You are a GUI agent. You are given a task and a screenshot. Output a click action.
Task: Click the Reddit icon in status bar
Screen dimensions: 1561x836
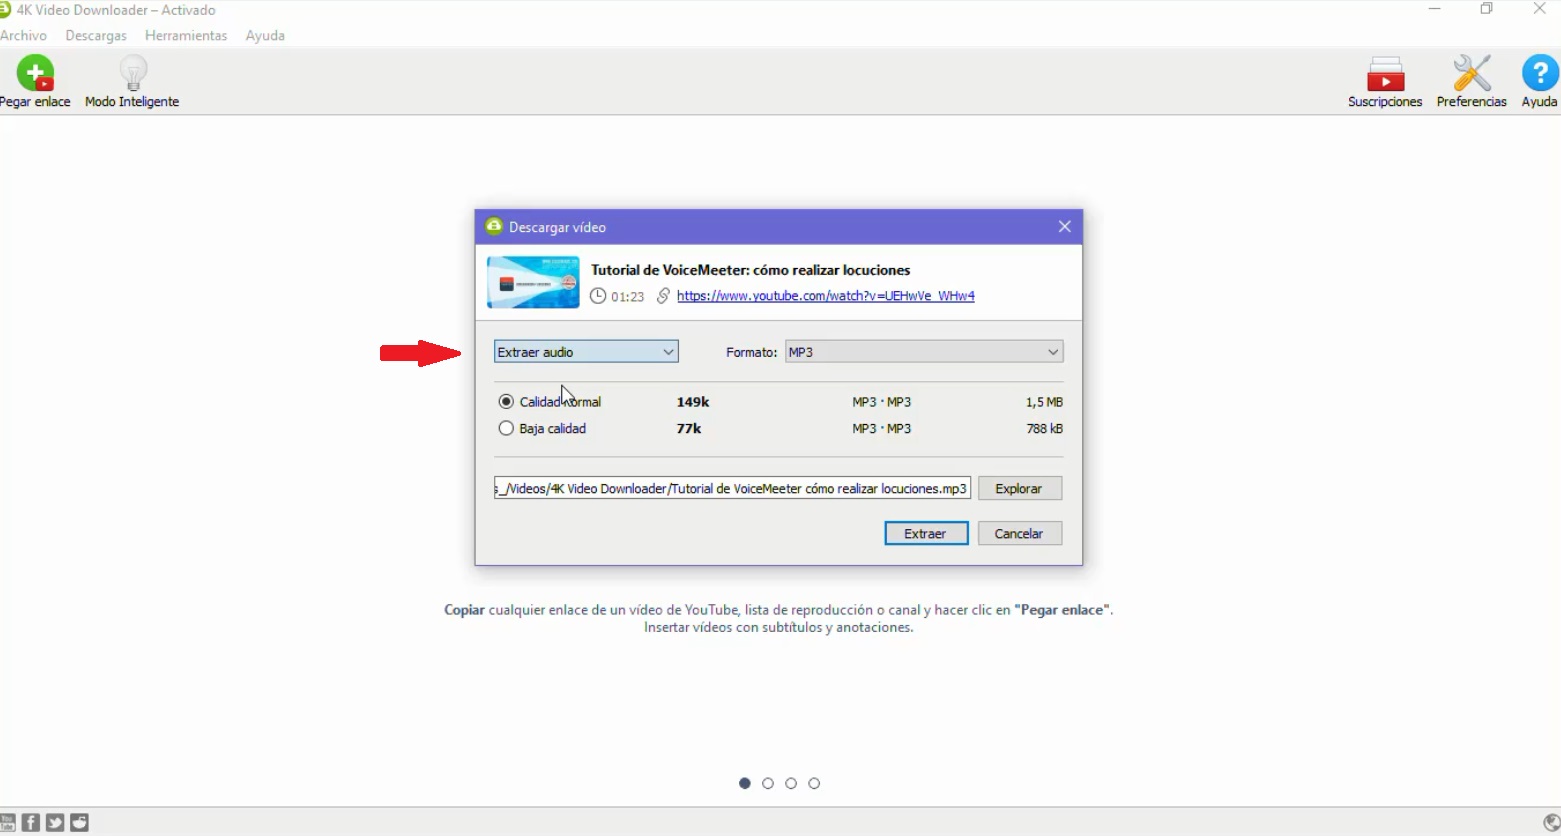(x=80, y=822)
